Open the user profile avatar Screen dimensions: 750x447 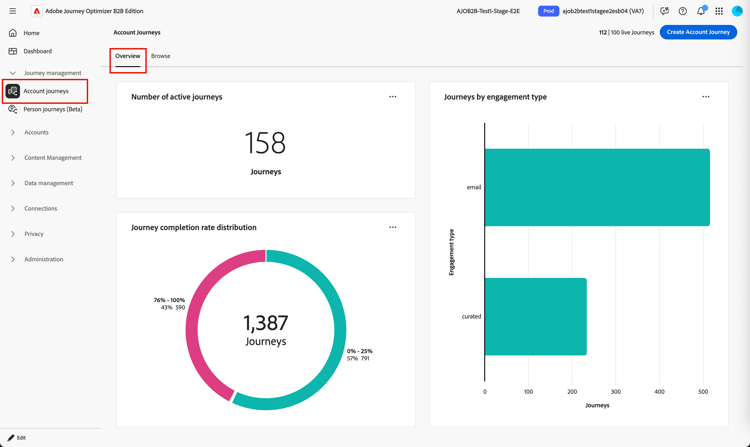[737, 11]
